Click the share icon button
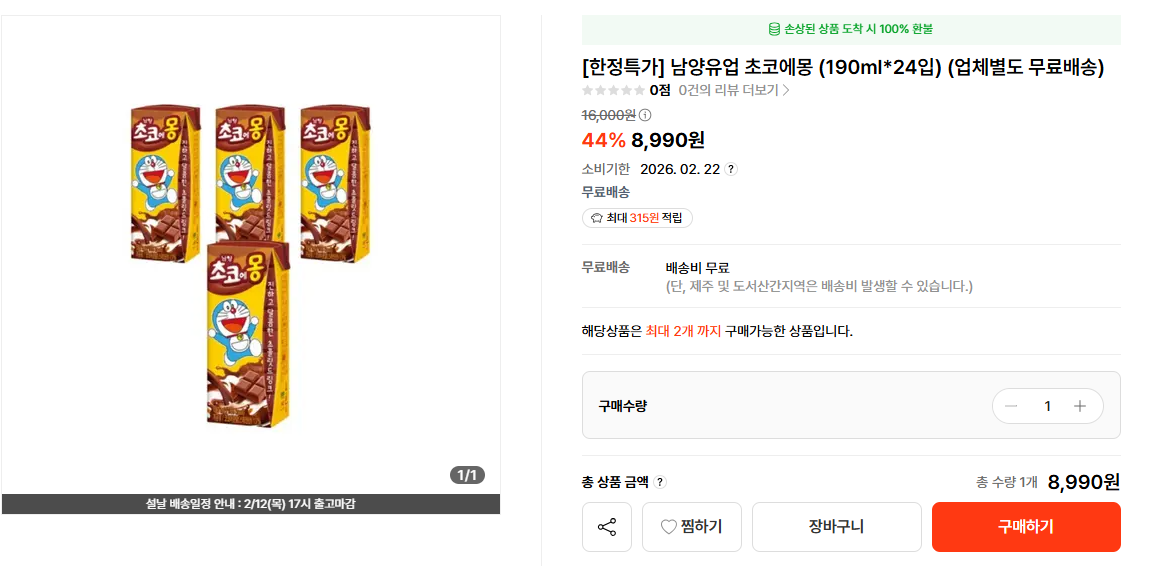The image size is (1150, 566). pyautogui.click(x=607, y=527)
